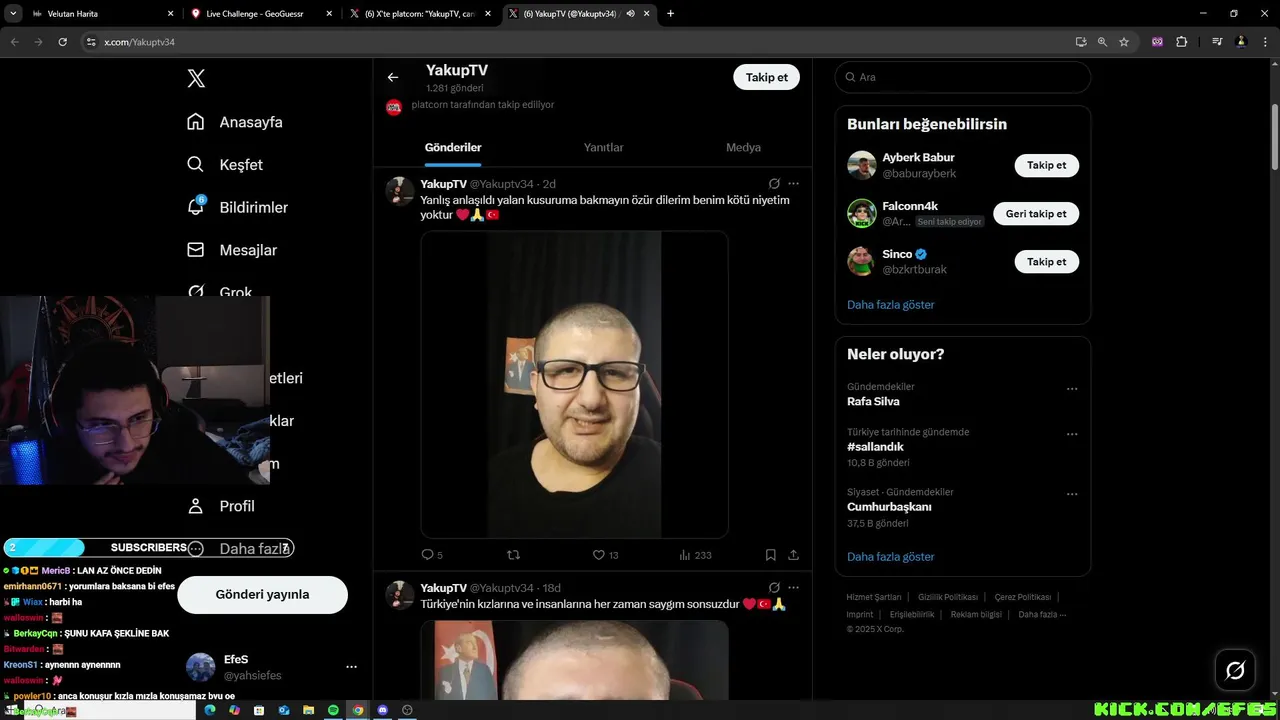The height and width of the screenshot is (720, 1280).
Task: Open the Hizmet Şartları link
Action: (873, 597)
